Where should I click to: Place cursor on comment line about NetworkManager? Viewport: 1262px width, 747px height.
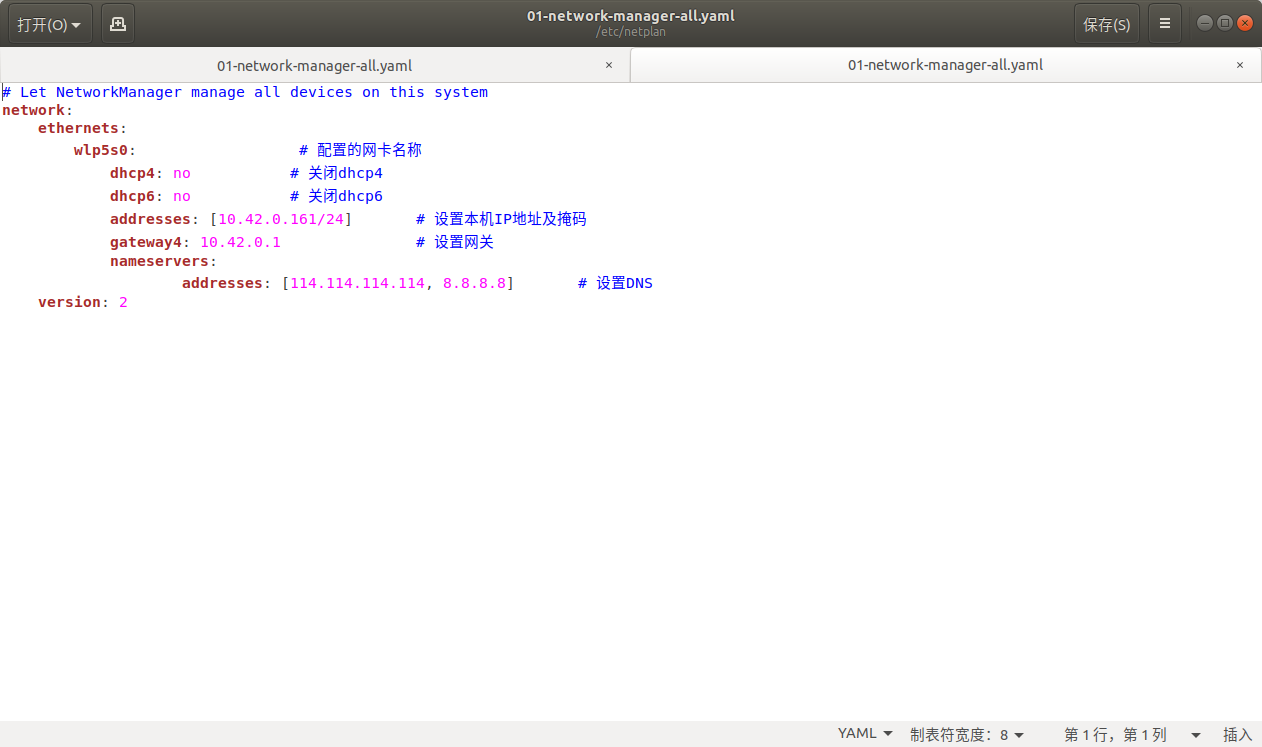click(245, 92)
